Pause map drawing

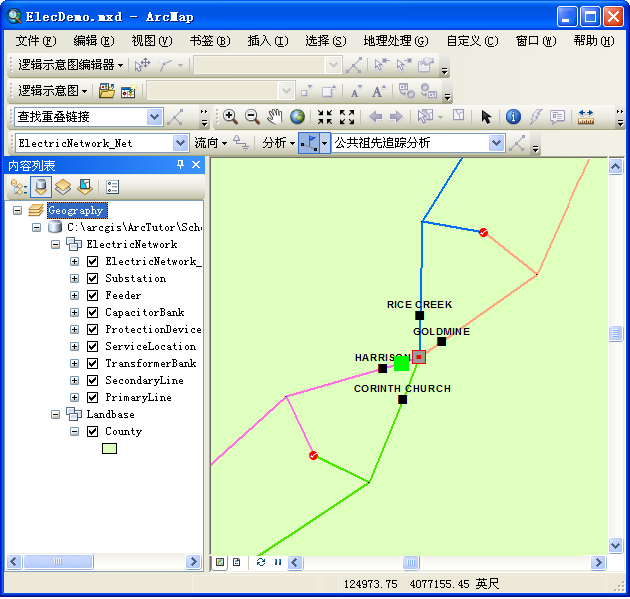[277, 562]
